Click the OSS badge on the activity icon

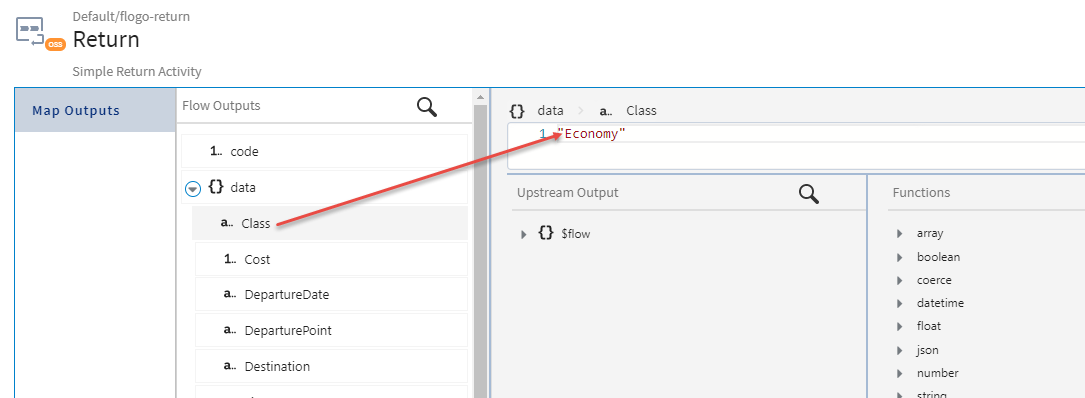pyautogui.click(x=55, y=44)
